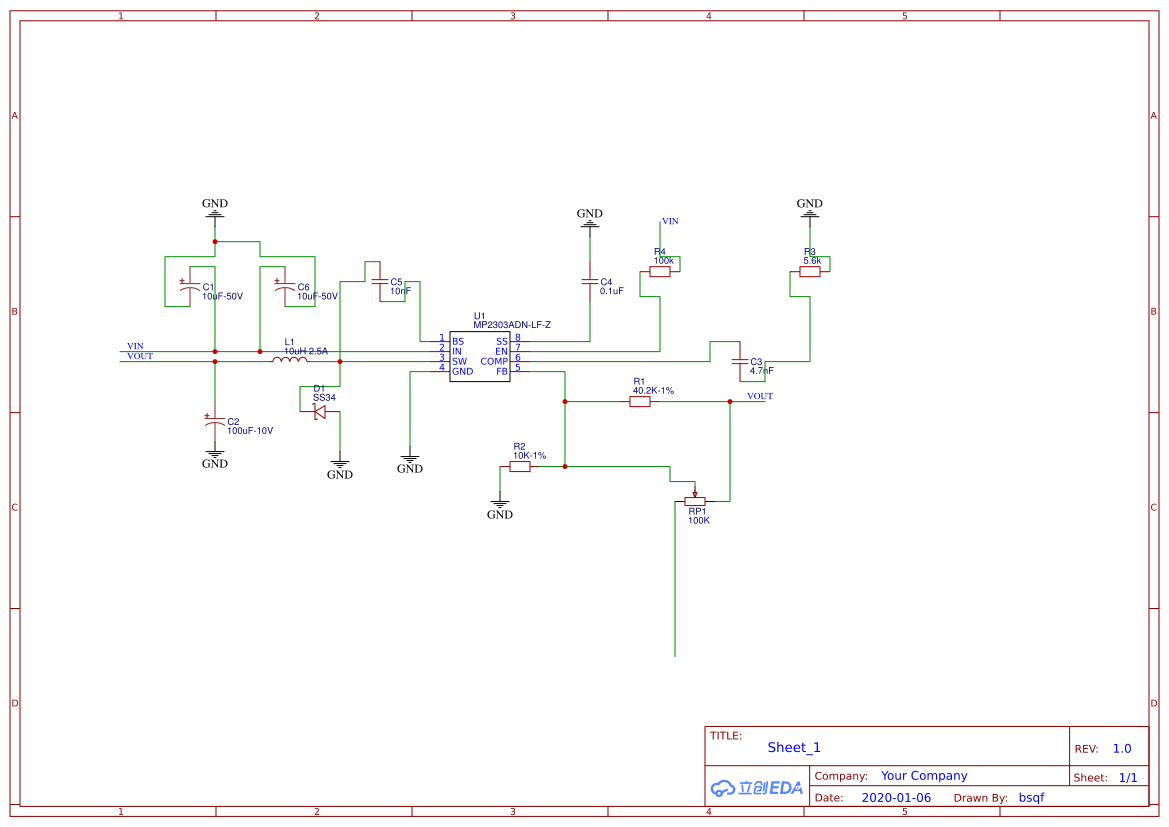Select the R4 100k resistor symbol

point(660,271)
